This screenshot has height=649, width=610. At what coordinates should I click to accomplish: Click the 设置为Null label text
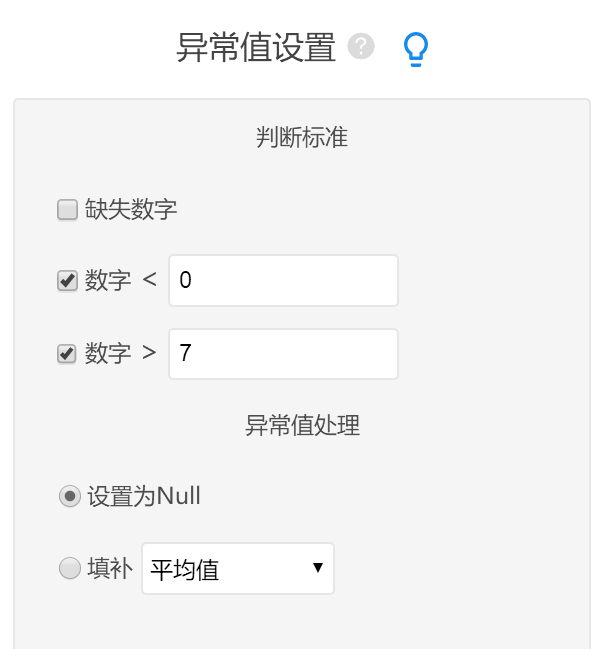tap(144, 497)
